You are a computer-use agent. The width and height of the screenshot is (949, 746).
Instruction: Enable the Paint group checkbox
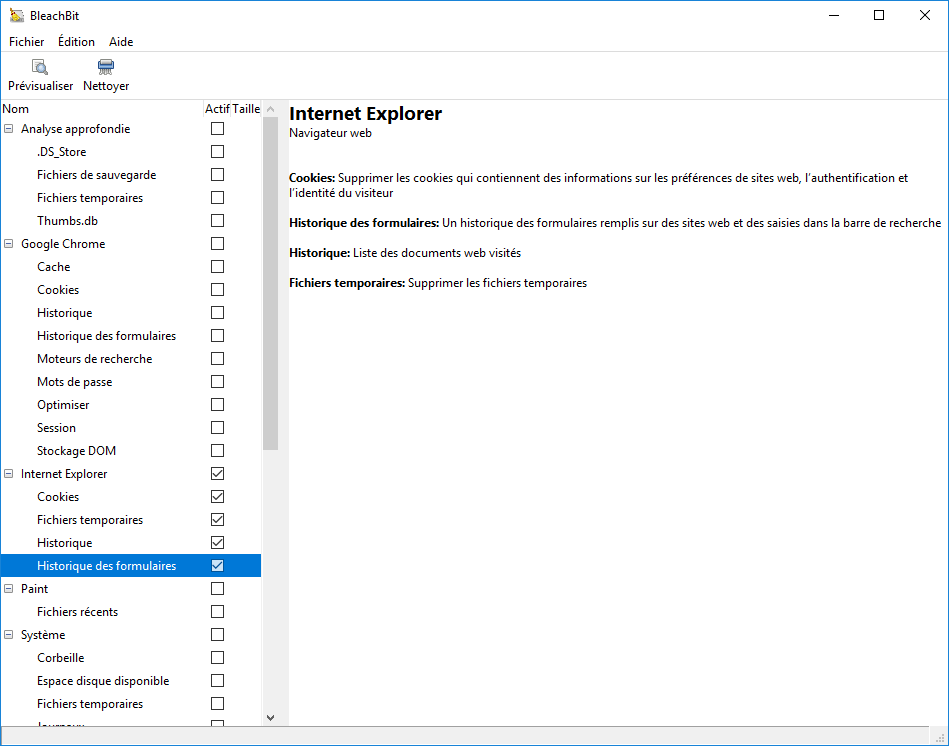[217, 589]
